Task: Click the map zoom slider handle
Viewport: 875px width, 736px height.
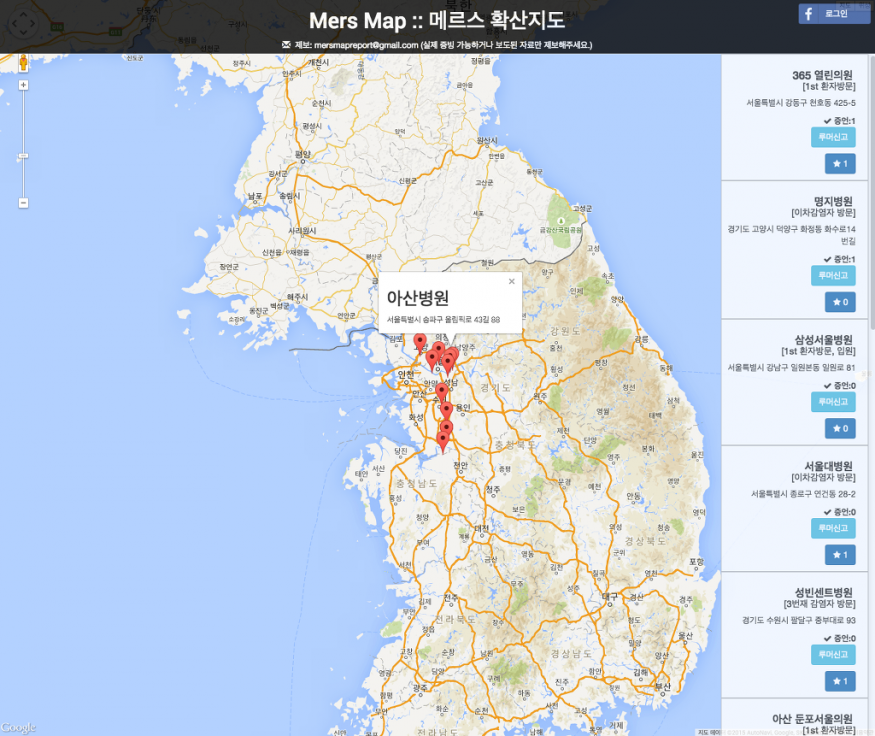Action: point(23,156)
